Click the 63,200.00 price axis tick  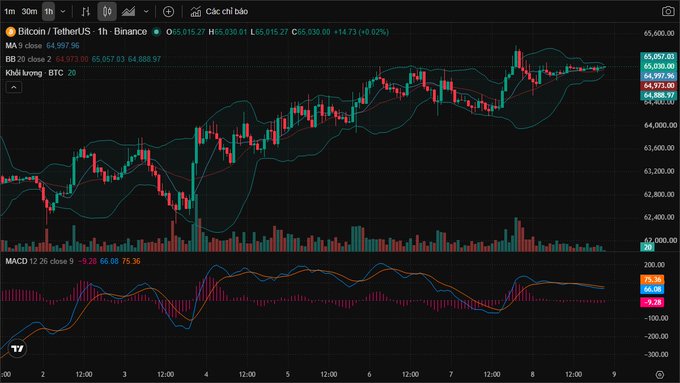point(659,171)
